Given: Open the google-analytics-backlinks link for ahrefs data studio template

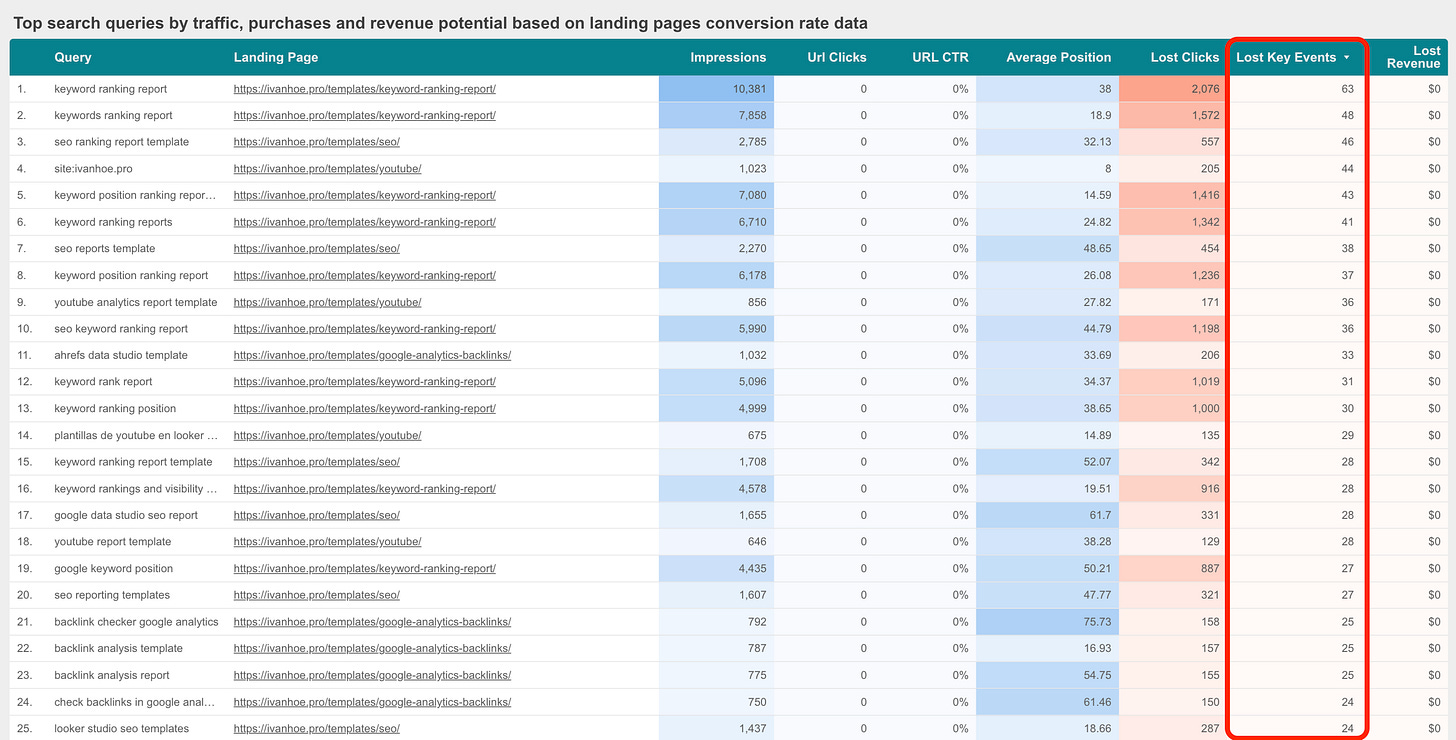Looking at the screenshot, I should tap(373, 354).
